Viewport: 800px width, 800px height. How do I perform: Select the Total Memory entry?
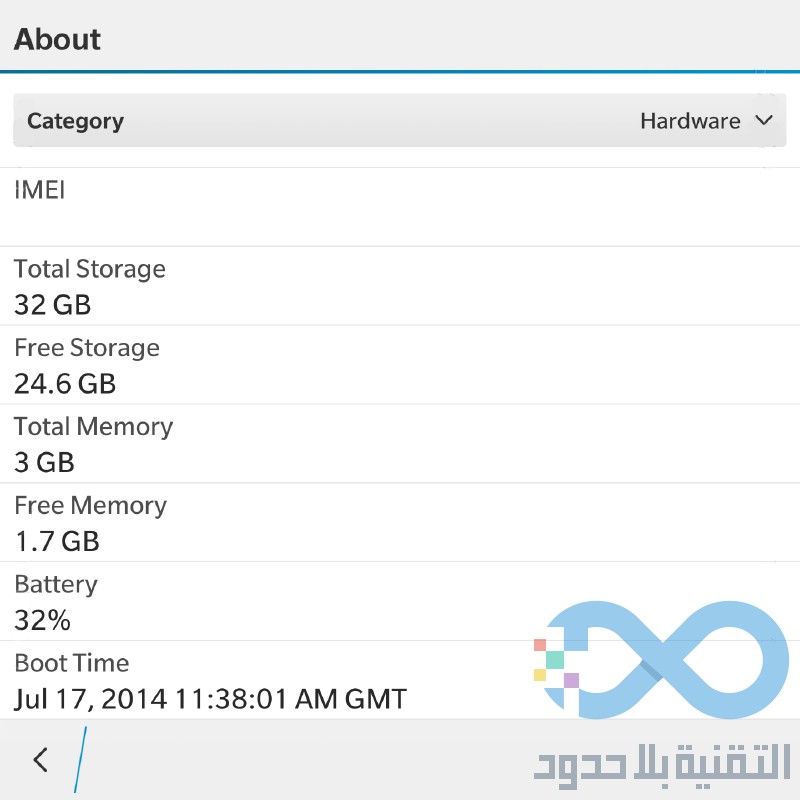pos(400,443)
